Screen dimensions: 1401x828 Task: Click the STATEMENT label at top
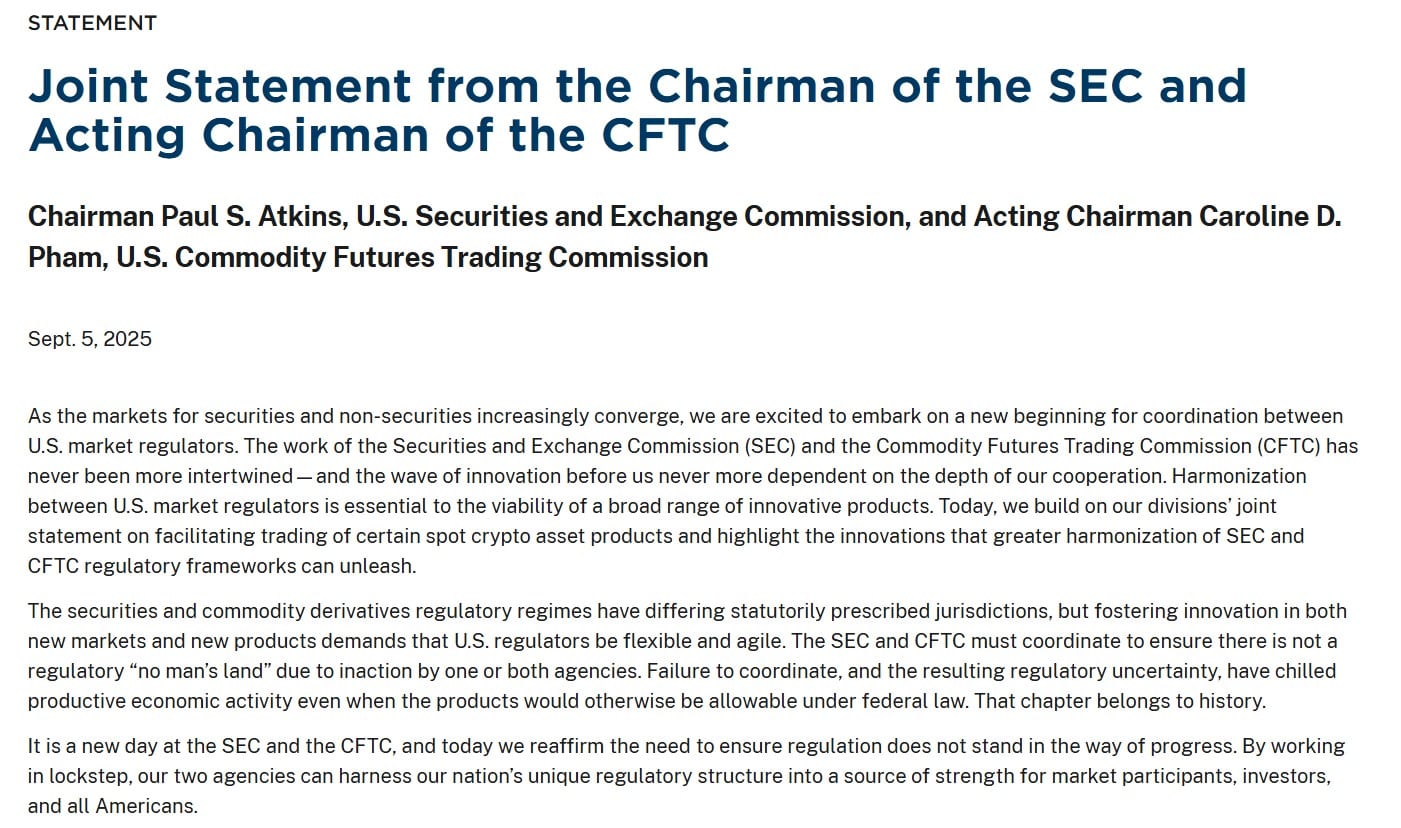(92, 23)
